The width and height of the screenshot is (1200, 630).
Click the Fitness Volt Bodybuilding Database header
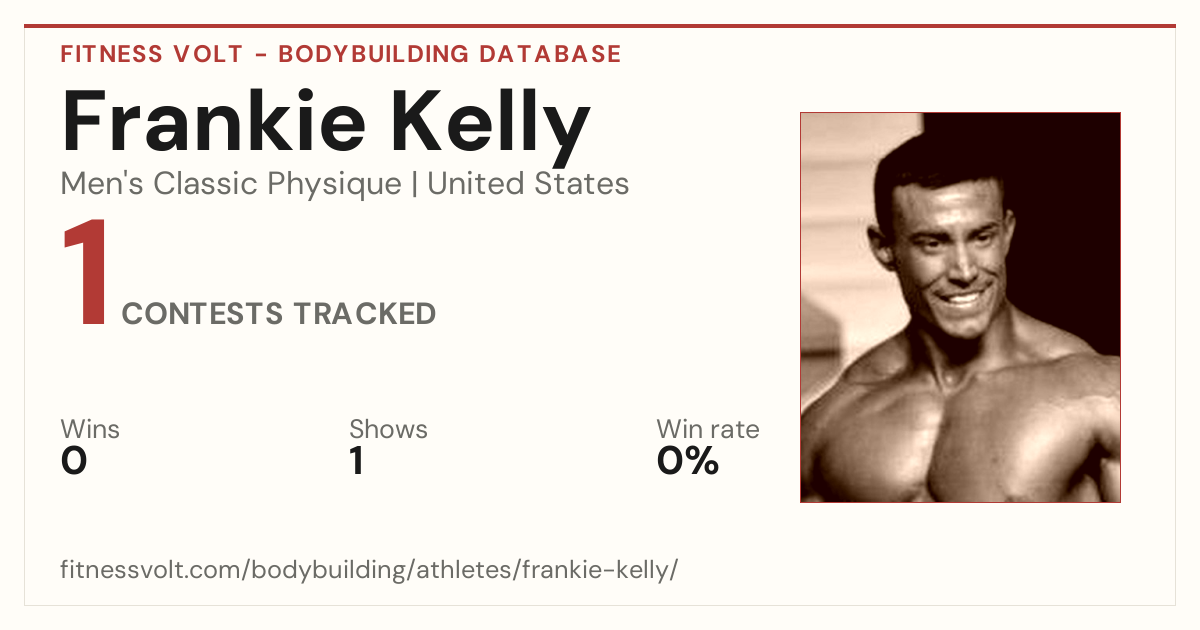click(341, 54)
